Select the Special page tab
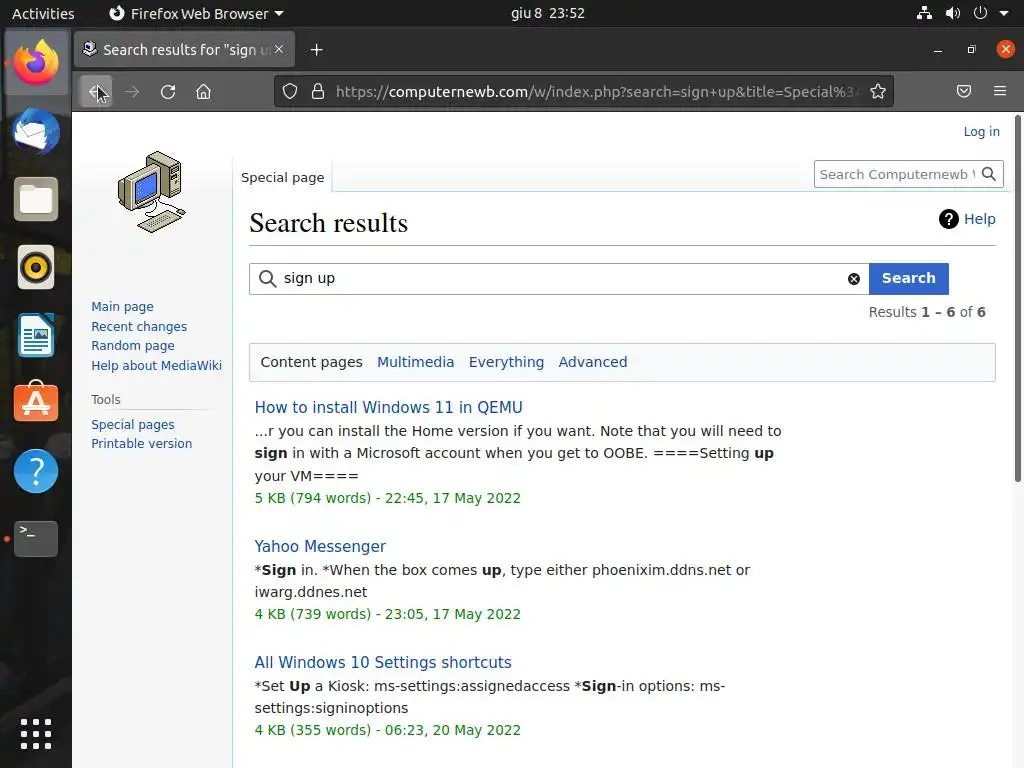1024x768 pixels. (283, 177)
